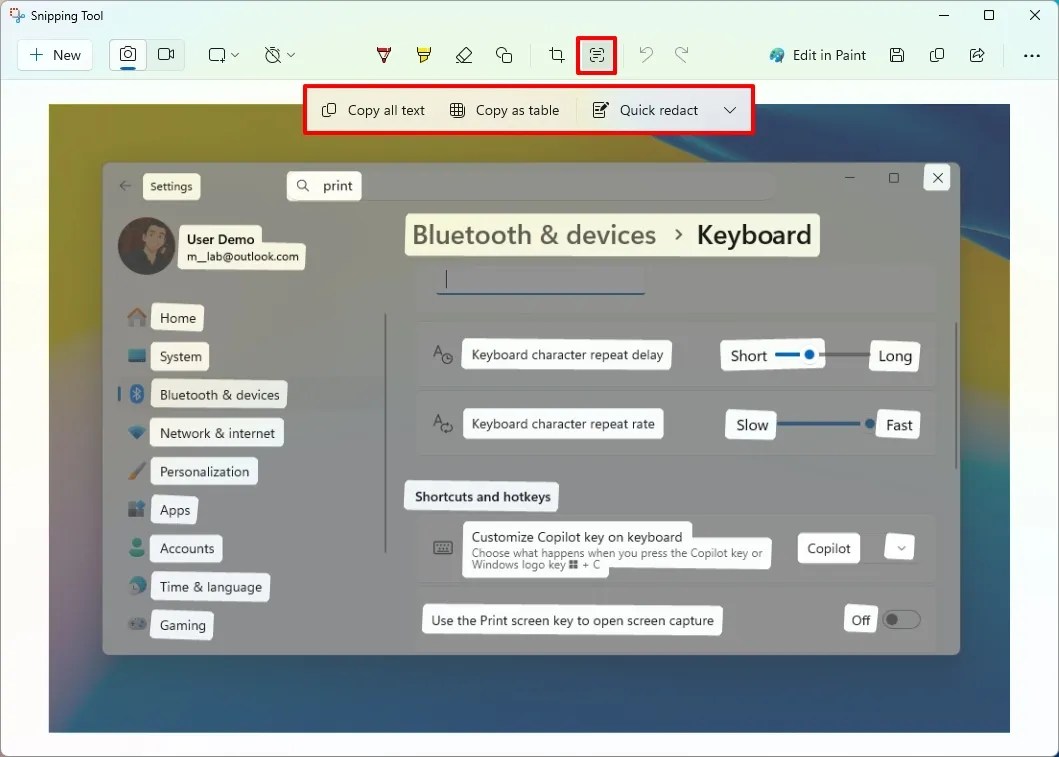This screenshot has height=757, width=1059.
Task: Adjust Keyboard character repeat delay slider
Action: pos(823,355)
